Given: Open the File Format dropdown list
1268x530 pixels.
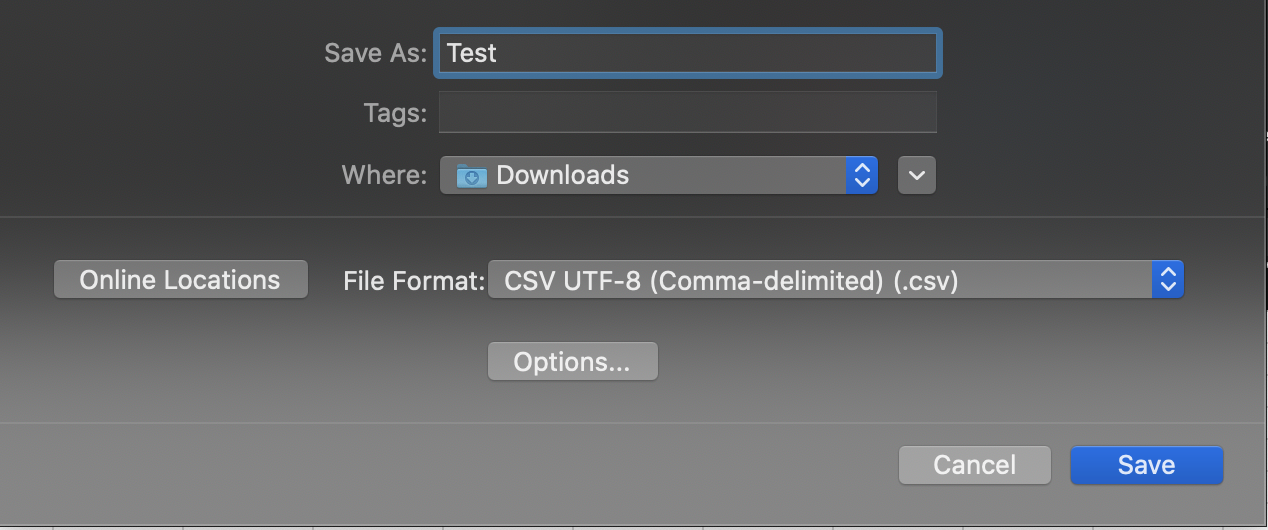Looking at the screenshot, I should coord(836,280).
